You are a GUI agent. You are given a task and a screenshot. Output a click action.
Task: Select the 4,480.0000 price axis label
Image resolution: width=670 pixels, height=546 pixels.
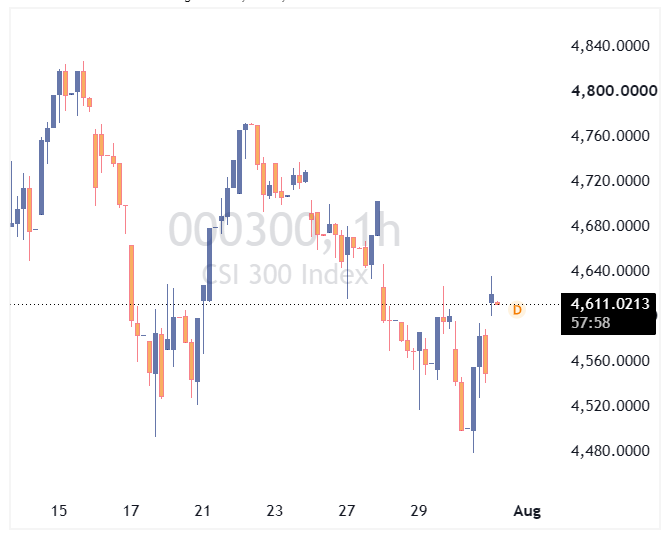(610, 451)
